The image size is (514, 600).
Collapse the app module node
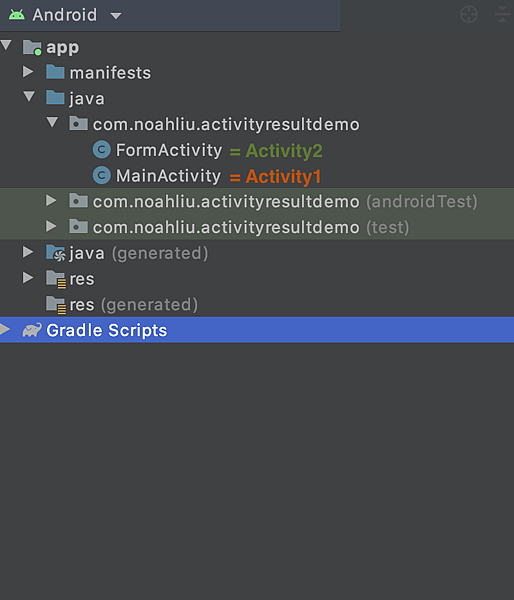[6, 46]
